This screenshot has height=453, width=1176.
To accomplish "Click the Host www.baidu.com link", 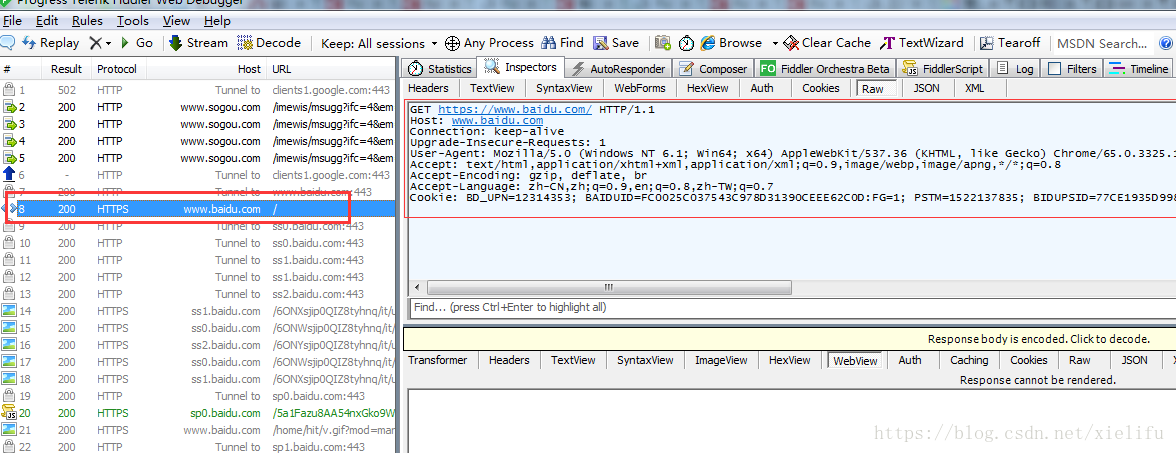I will [x=497, y=120].
